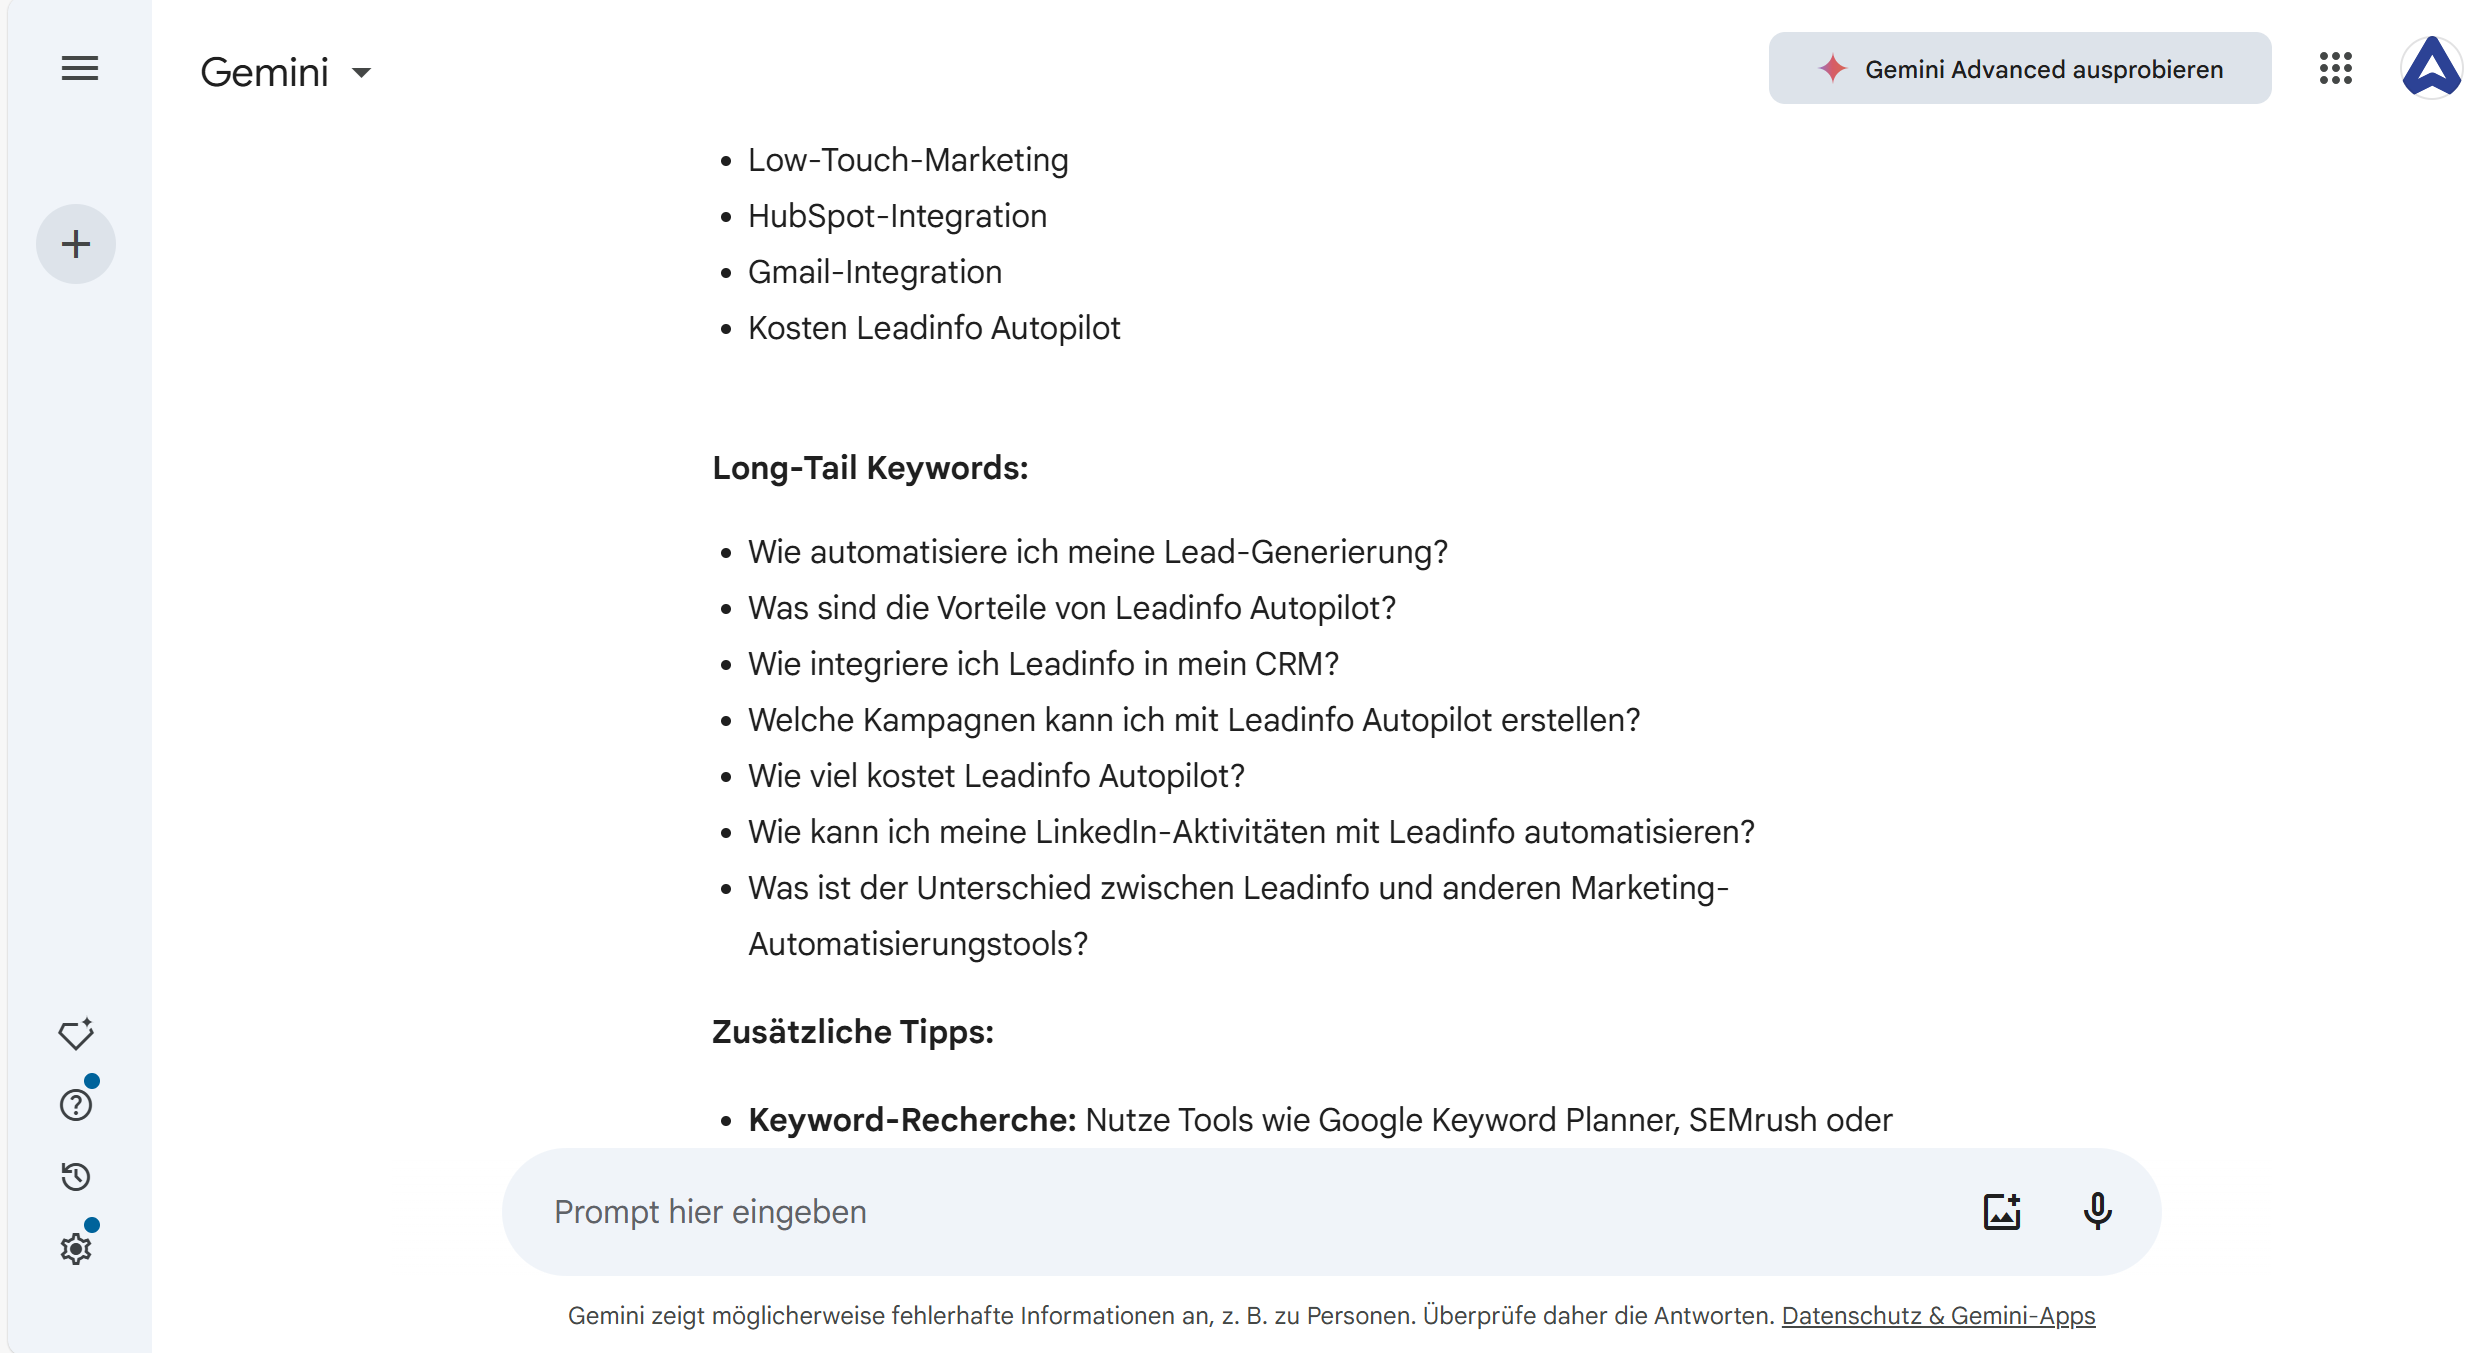Viewport: 2483px width, 1353px height.
Task: Click the 'HubSpot-Integration' bullet text
Action: pos(897,216)
